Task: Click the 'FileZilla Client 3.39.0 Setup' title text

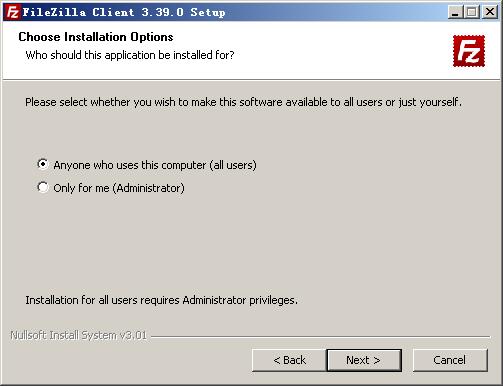Action: coord(124,12)
